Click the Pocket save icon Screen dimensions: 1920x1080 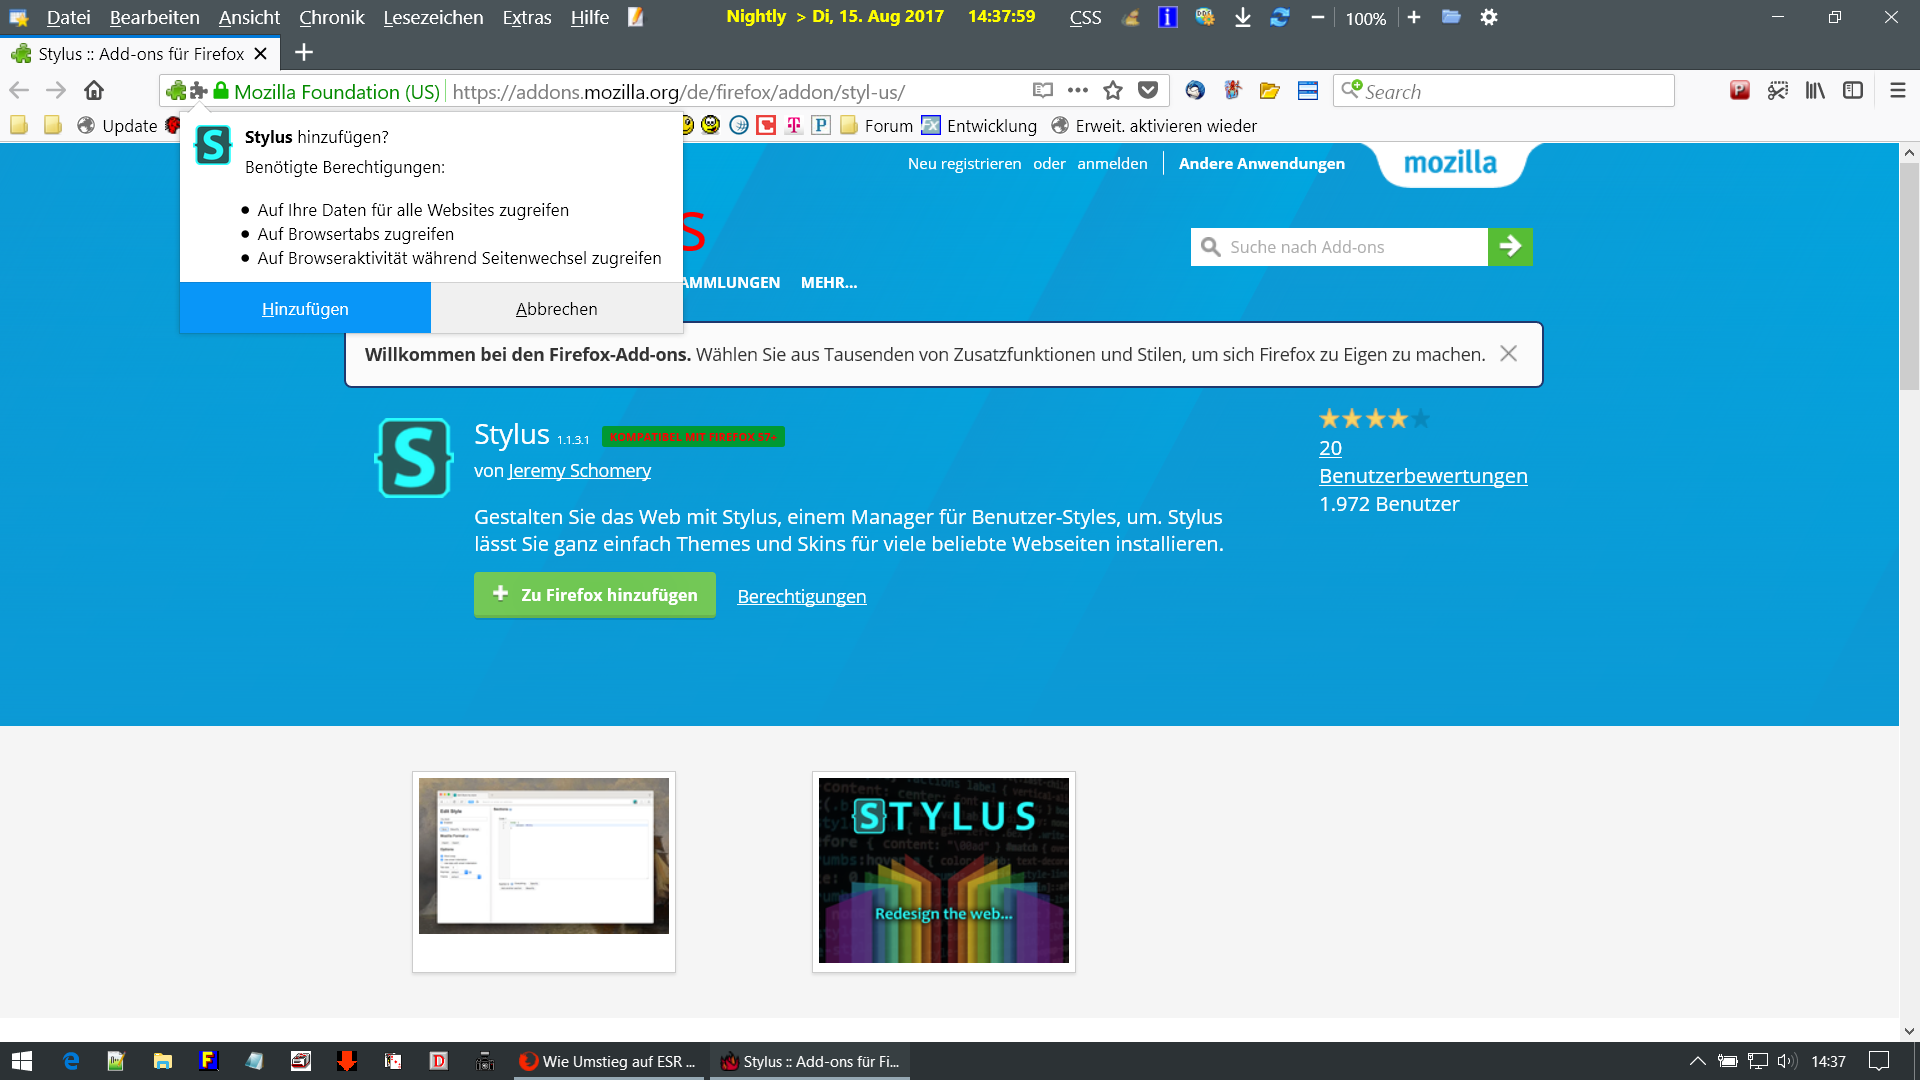[1148, 91]
